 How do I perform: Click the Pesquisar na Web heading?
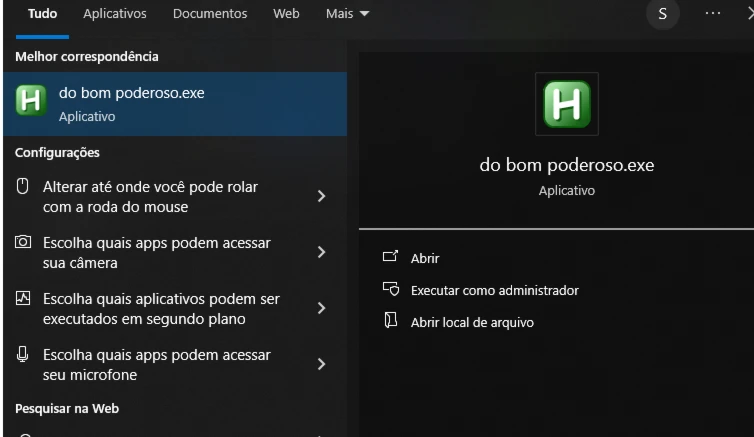(67, 409)
